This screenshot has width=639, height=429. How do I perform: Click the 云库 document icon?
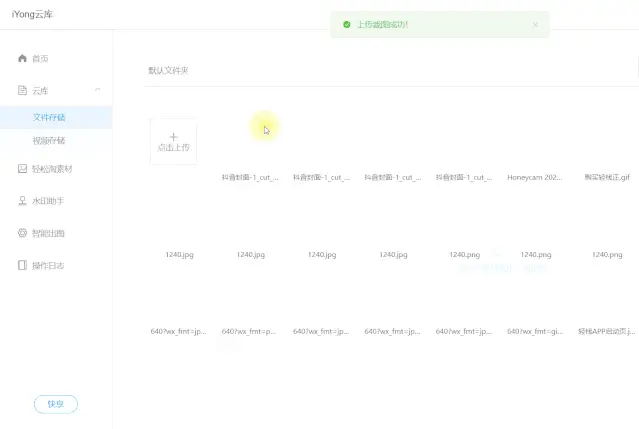(22, 91)
